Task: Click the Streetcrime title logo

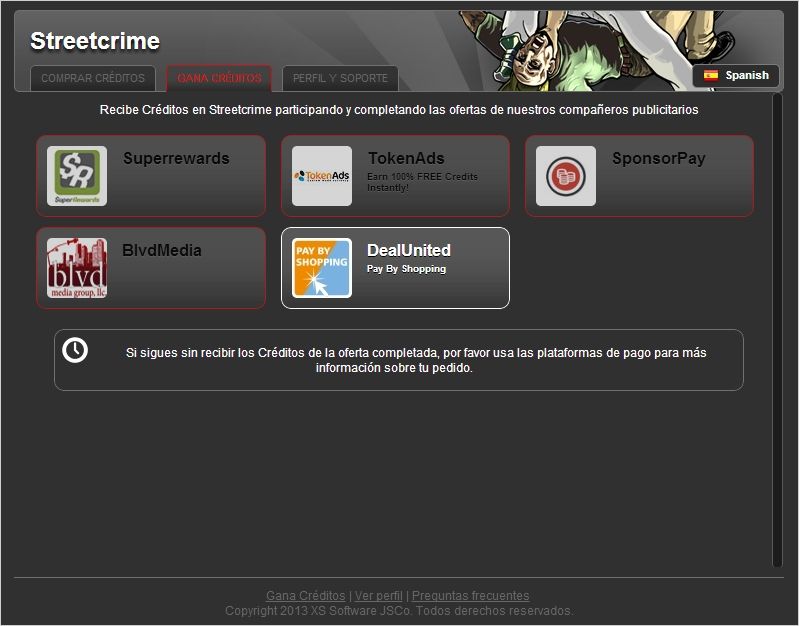Action: point(95,41)
